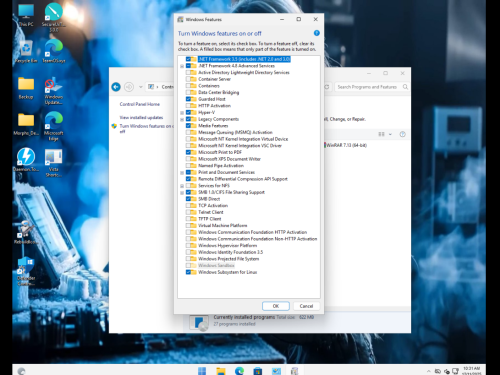This screenshot has width=500, height=375.
Task: Open the blue help icon in Windows Features
Action: [317, 33]
